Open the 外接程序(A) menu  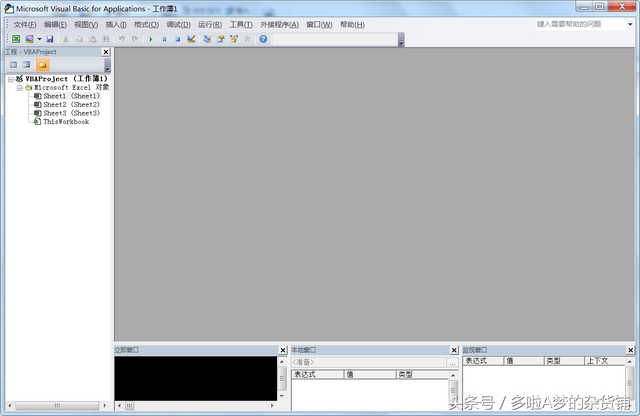pyautogui.click(x=279, y=25)
